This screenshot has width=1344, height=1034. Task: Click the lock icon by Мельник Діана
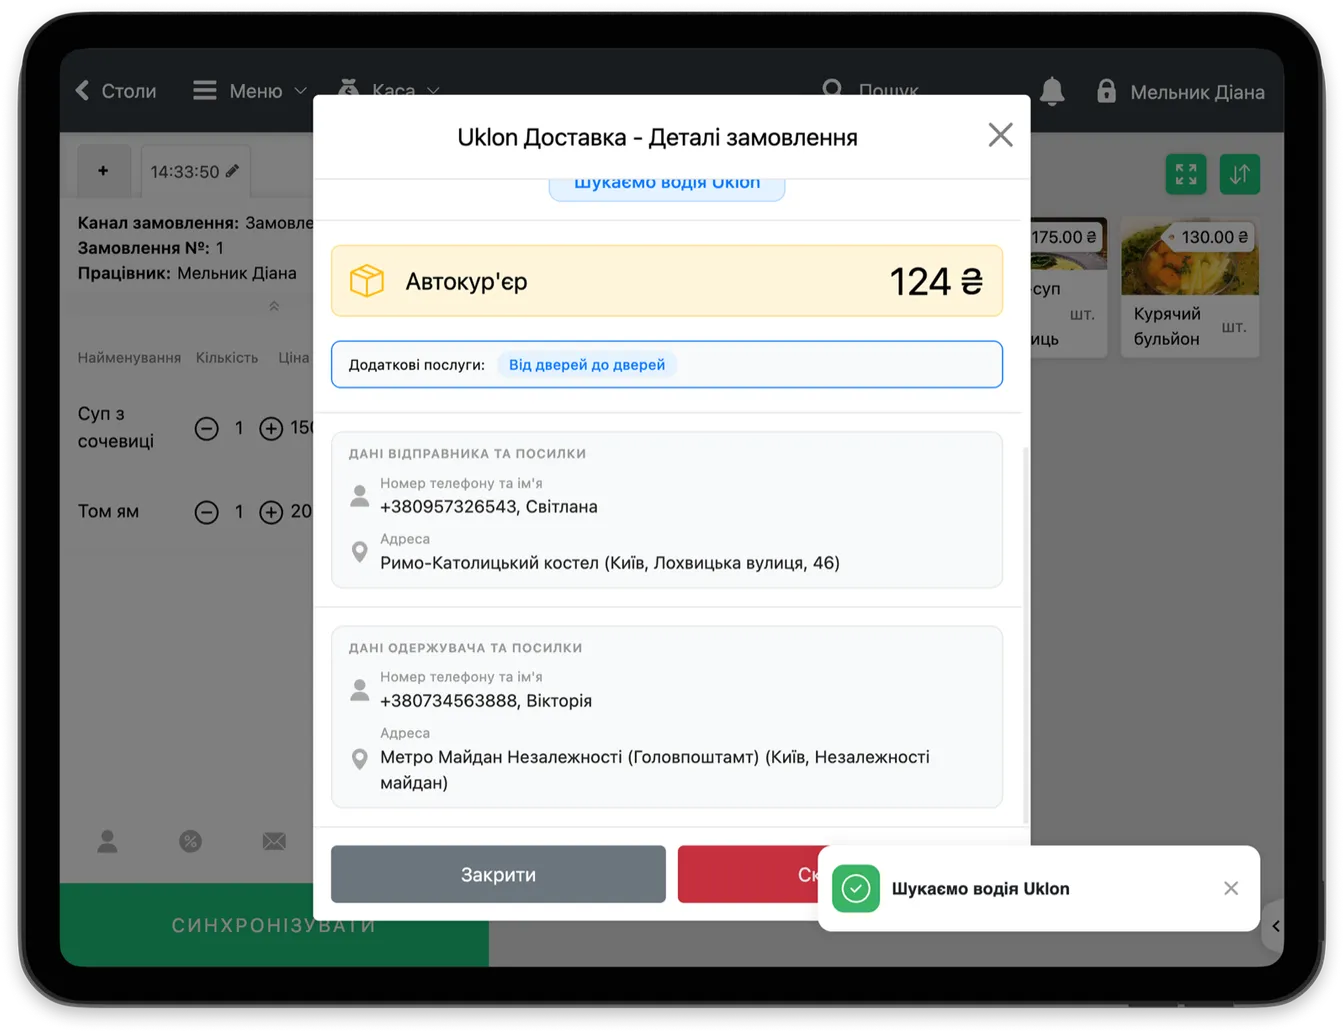[1106, 91]
